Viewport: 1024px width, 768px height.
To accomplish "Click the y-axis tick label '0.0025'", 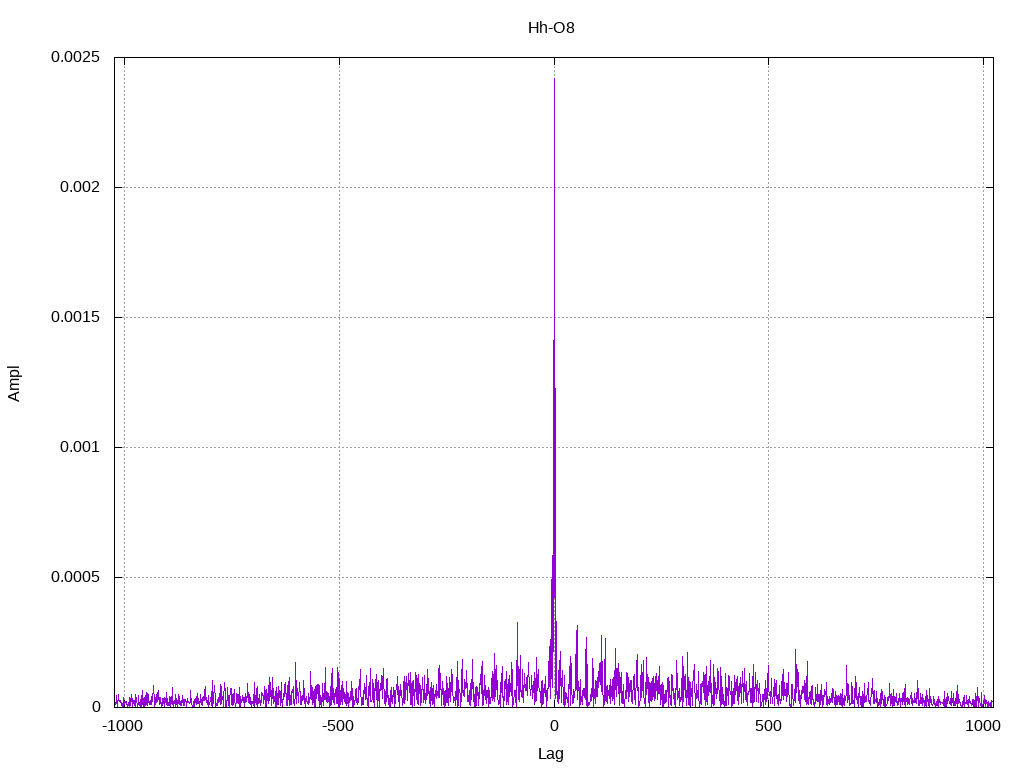I will [76, 57].
